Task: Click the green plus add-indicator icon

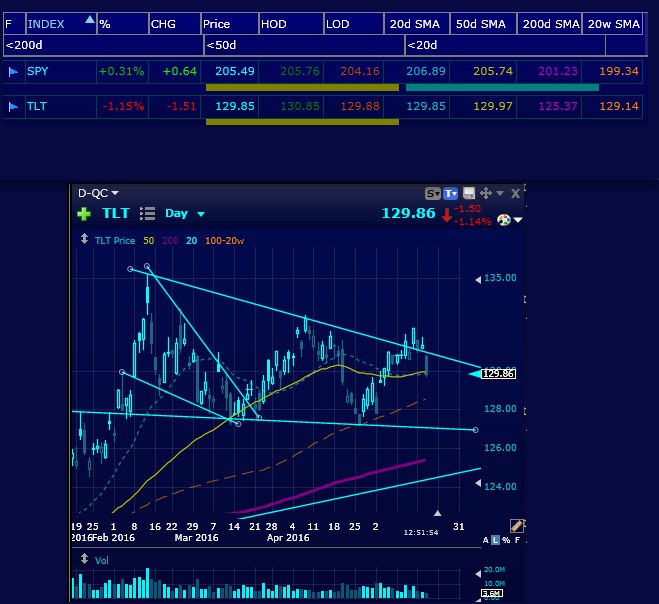Action: 84,214
